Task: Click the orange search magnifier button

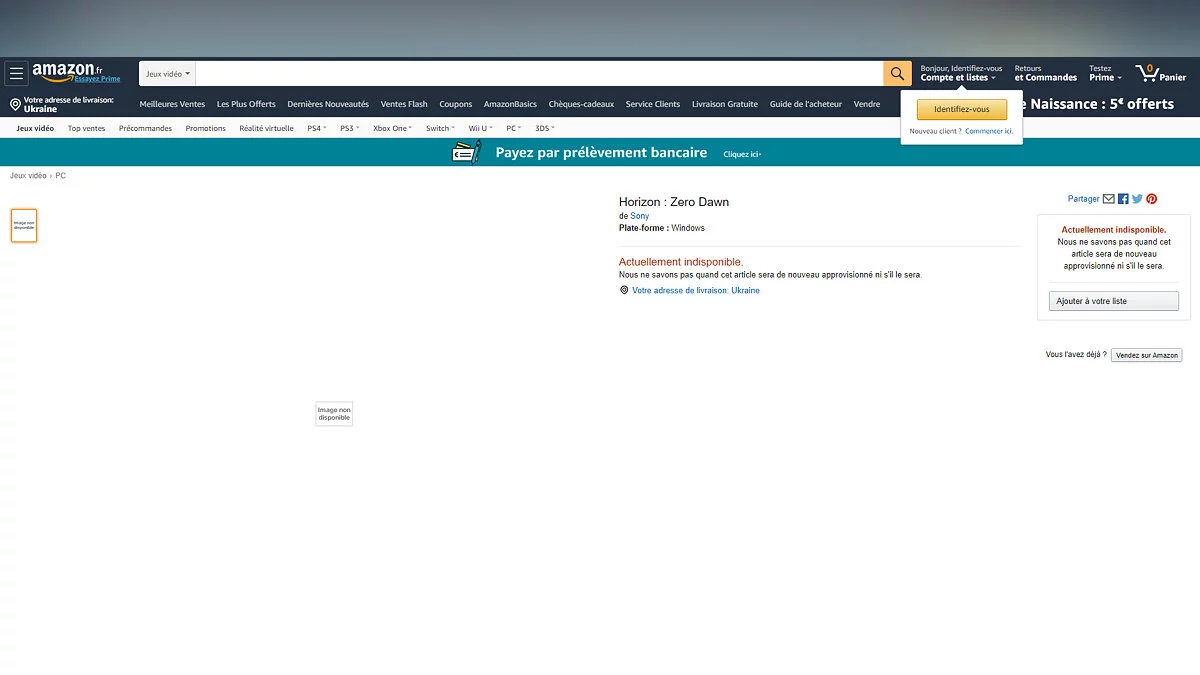Action: pyautogui.click(x=898, y=73)
